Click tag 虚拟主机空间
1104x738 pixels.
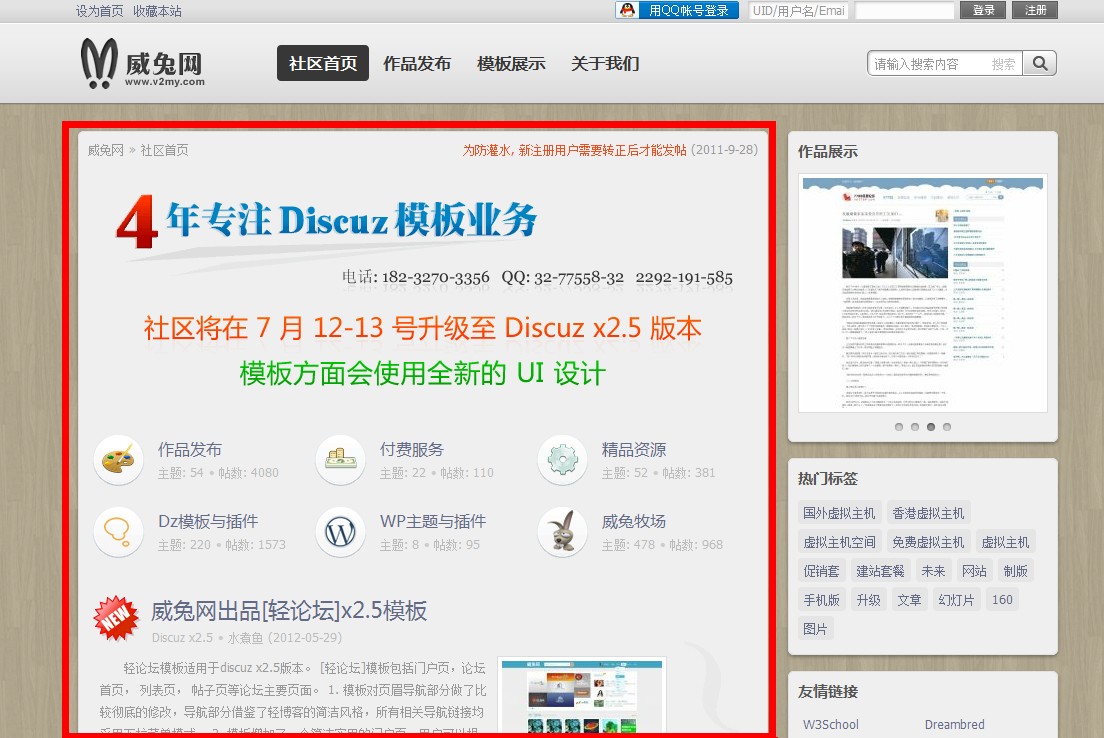[x=839, y=542]
